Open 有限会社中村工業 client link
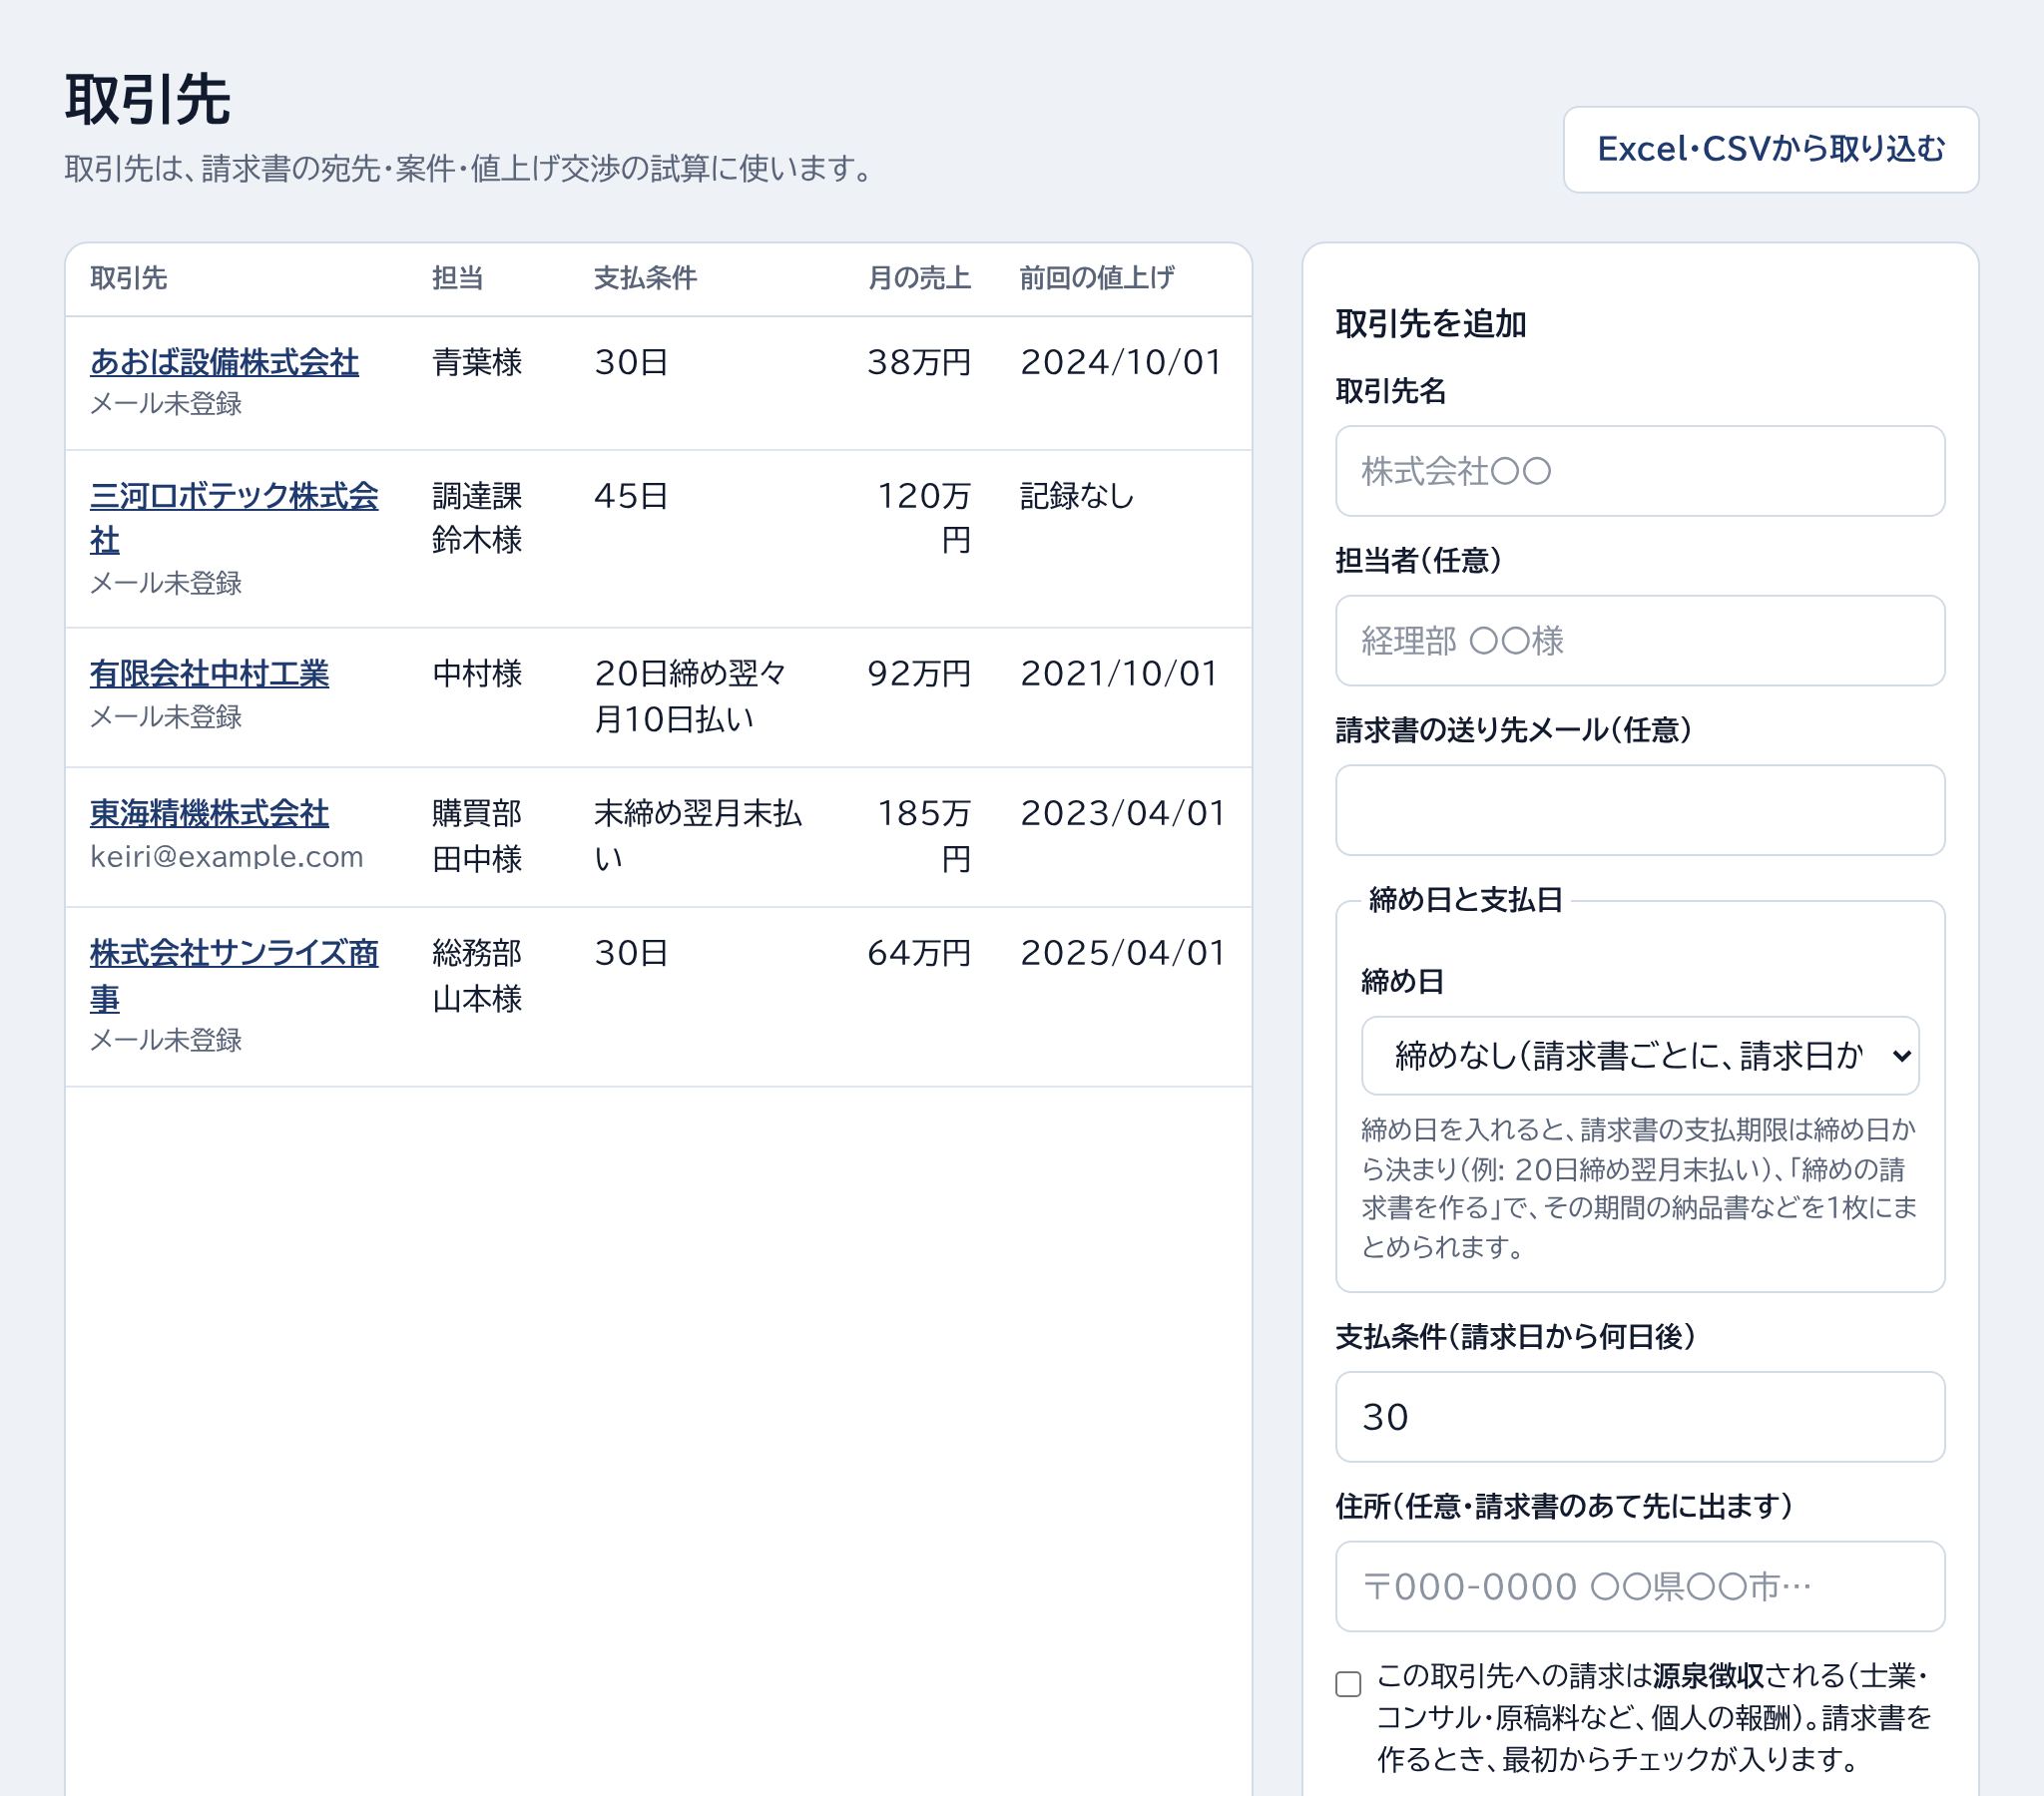2044x1796 pixels. (209, 673)
